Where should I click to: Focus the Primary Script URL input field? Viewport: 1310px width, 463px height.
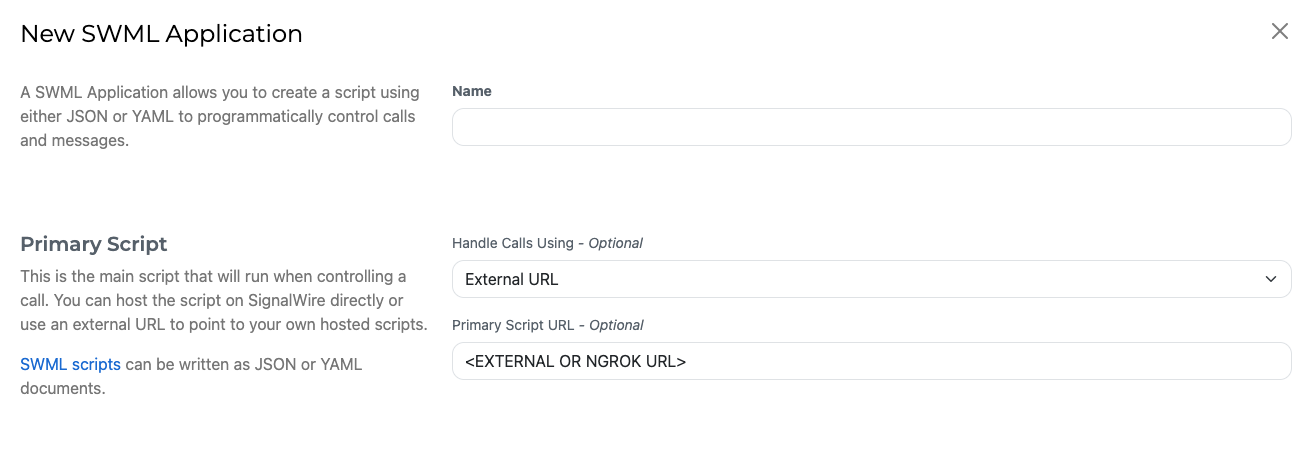click(870, 361)
